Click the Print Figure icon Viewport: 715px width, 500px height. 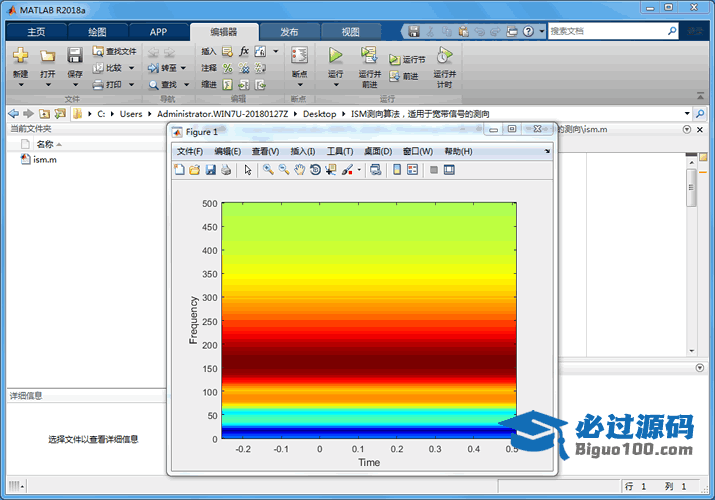(226, 170)
